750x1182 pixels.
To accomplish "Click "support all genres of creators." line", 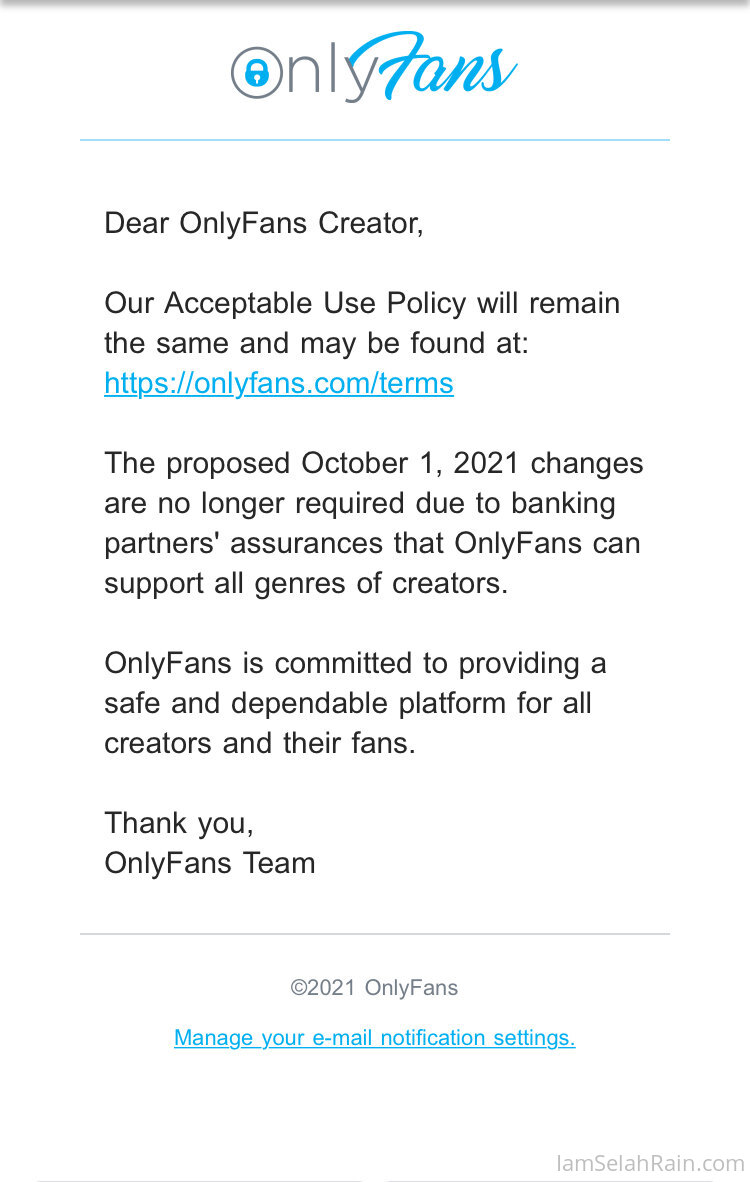I will point(306,583).
